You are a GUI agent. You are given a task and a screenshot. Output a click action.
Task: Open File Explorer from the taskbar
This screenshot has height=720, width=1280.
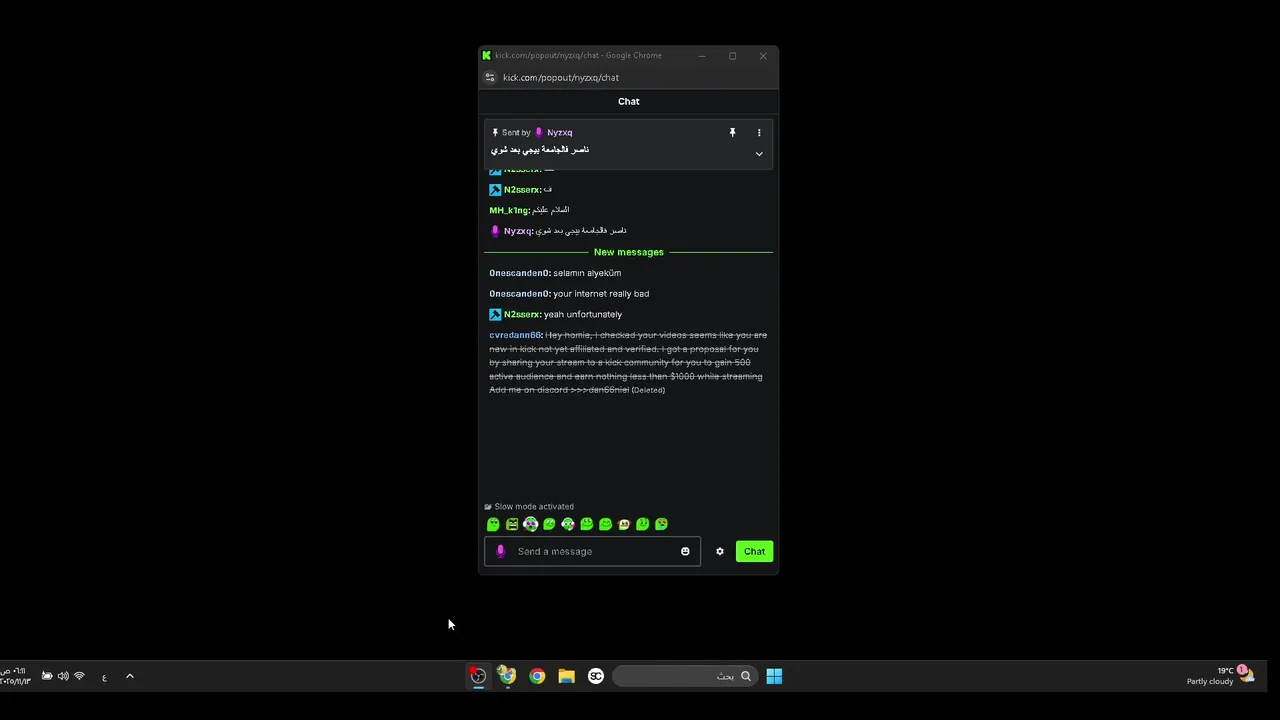(566, 676)
